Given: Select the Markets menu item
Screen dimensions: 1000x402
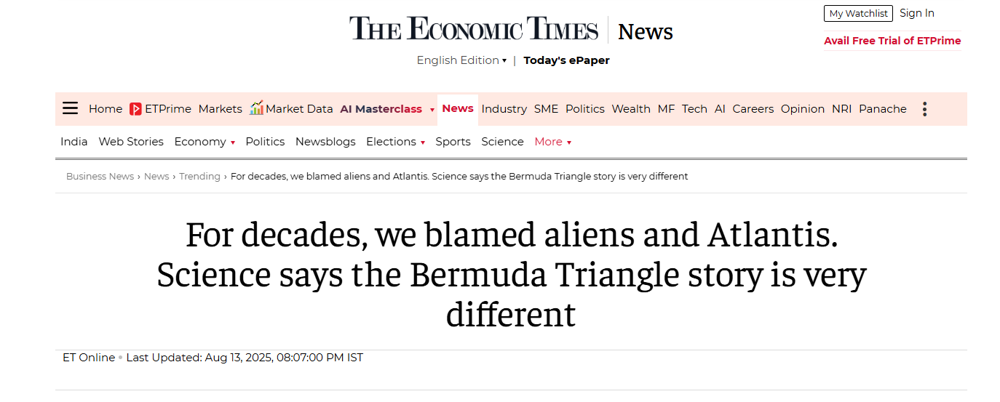Looking at the screenshot, I should tap(220, 109).
